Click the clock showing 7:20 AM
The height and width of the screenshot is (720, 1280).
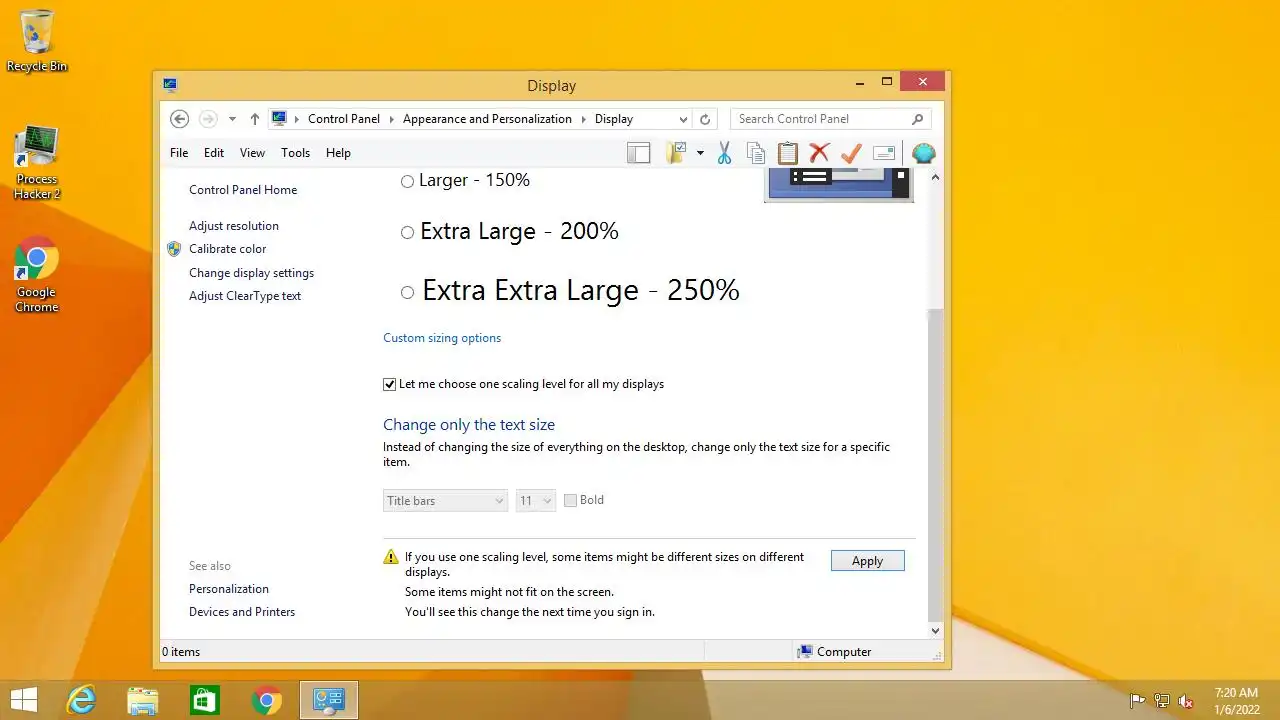coord(1236,693)
